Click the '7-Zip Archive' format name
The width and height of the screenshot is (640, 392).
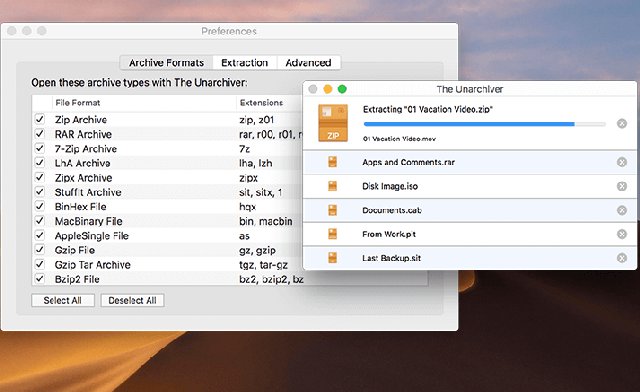(x=86, y=149)
